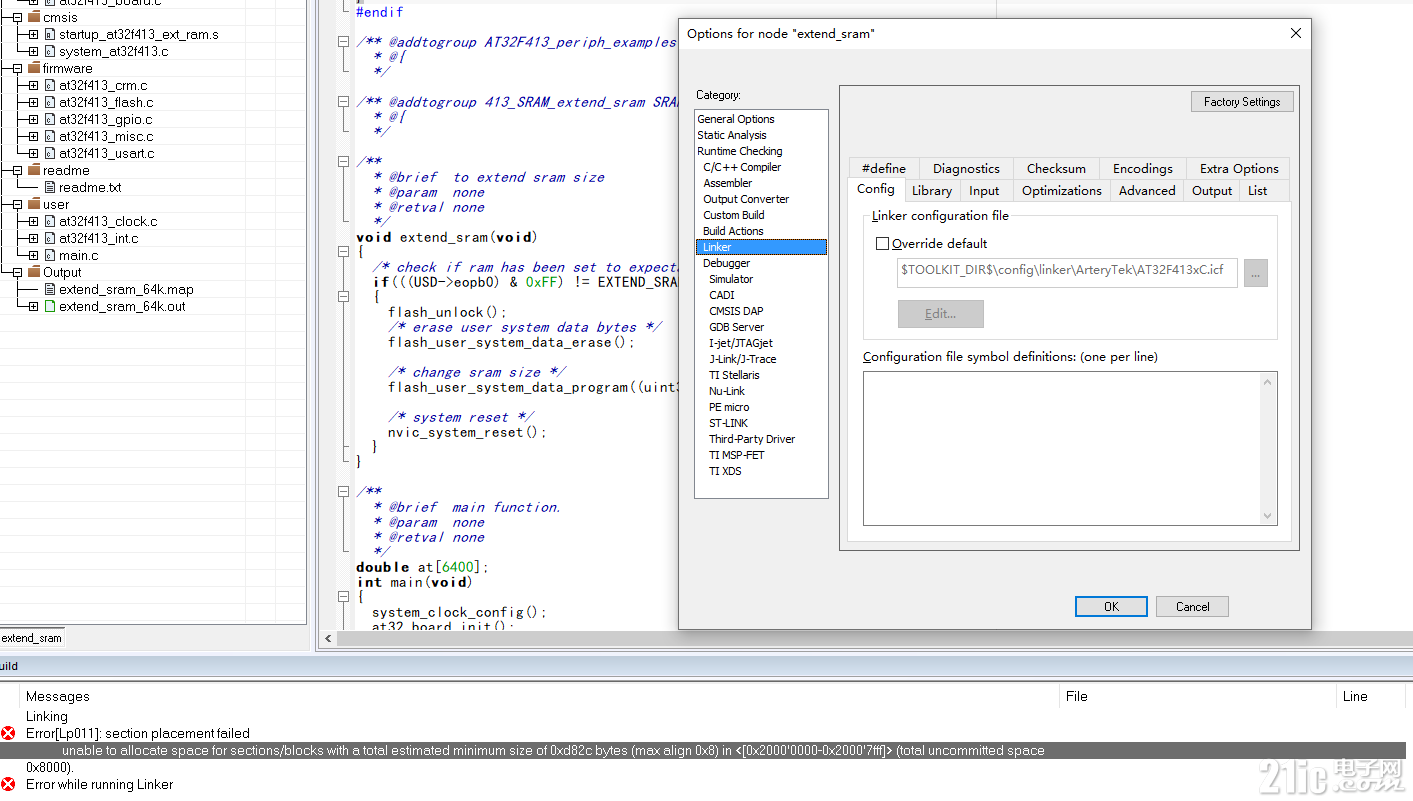Click the linker configuration file path field
1413x801 pixels.
pos(1067,273)
